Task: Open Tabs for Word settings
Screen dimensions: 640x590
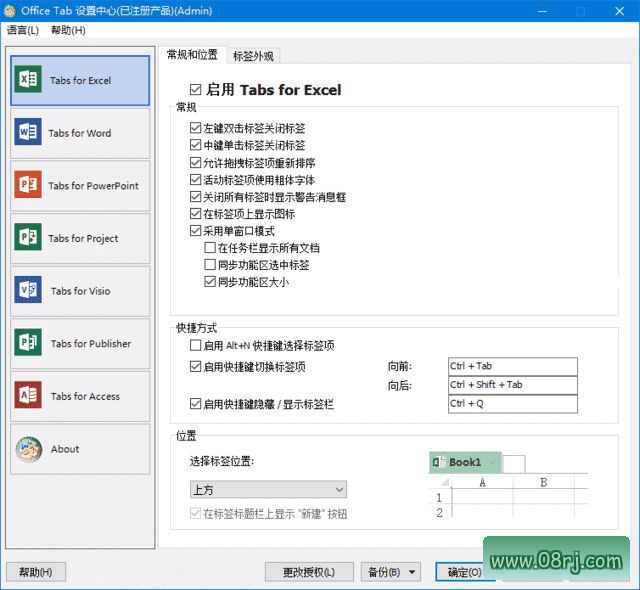Action: (80, 133)
